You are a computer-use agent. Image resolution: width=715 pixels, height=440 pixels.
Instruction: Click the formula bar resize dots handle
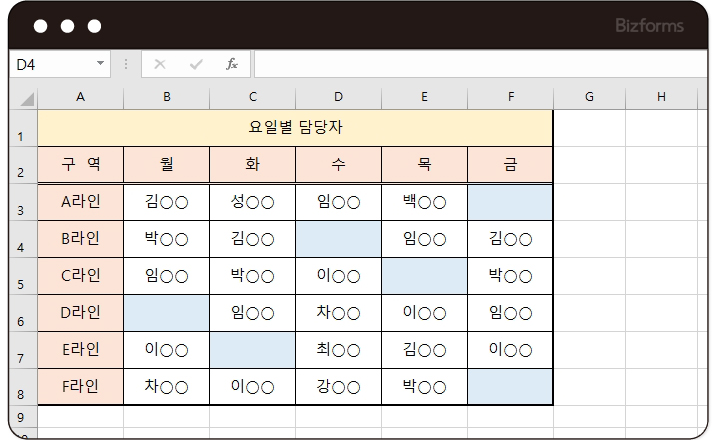tap(126, 64)
